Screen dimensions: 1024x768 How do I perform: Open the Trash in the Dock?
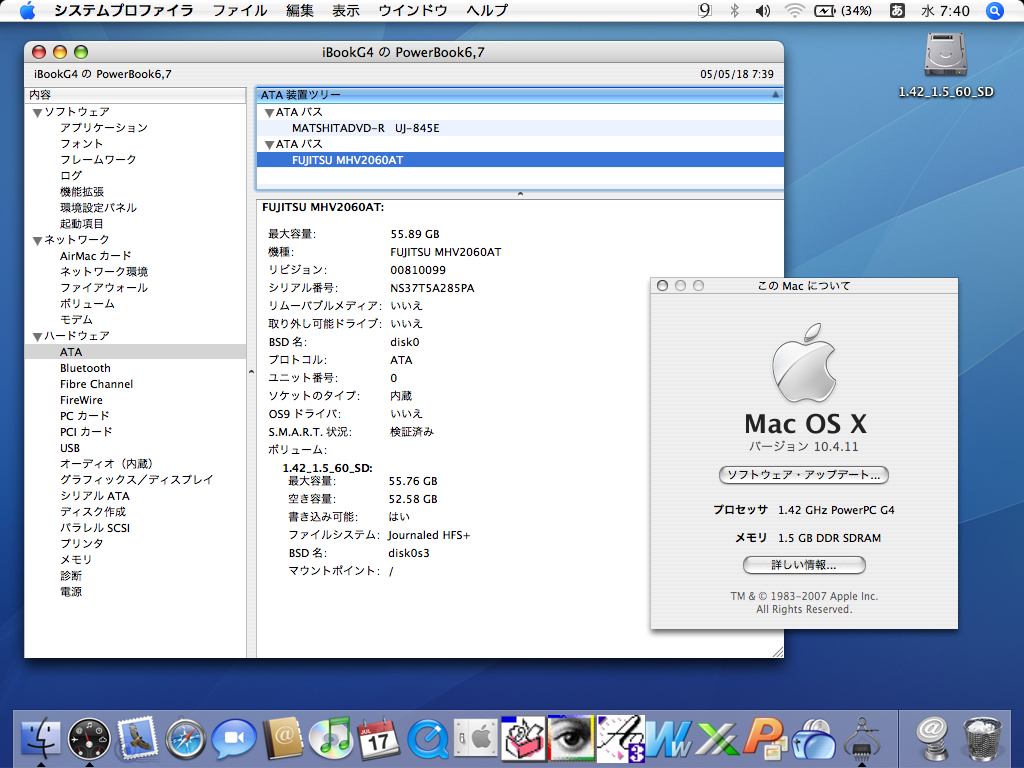[x=982, y=738]
